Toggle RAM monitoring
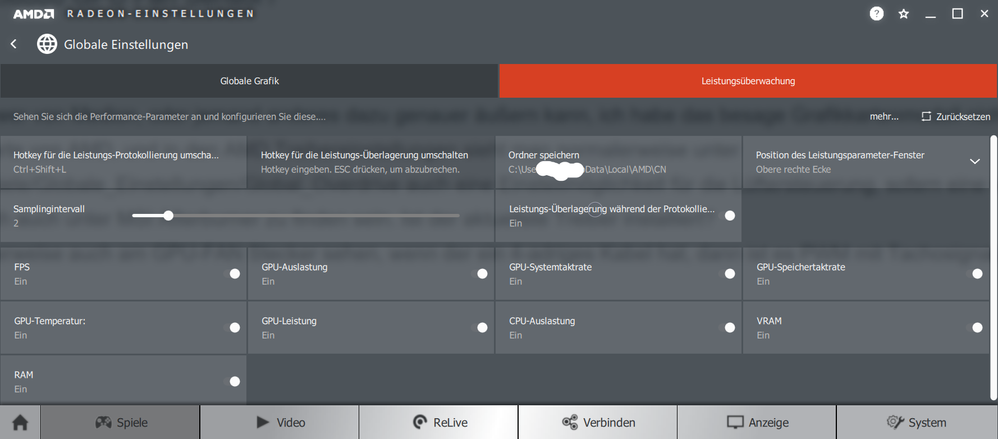The width and height of the screenshot is (998, 439). pyautogui.click(x=235, y=381)
